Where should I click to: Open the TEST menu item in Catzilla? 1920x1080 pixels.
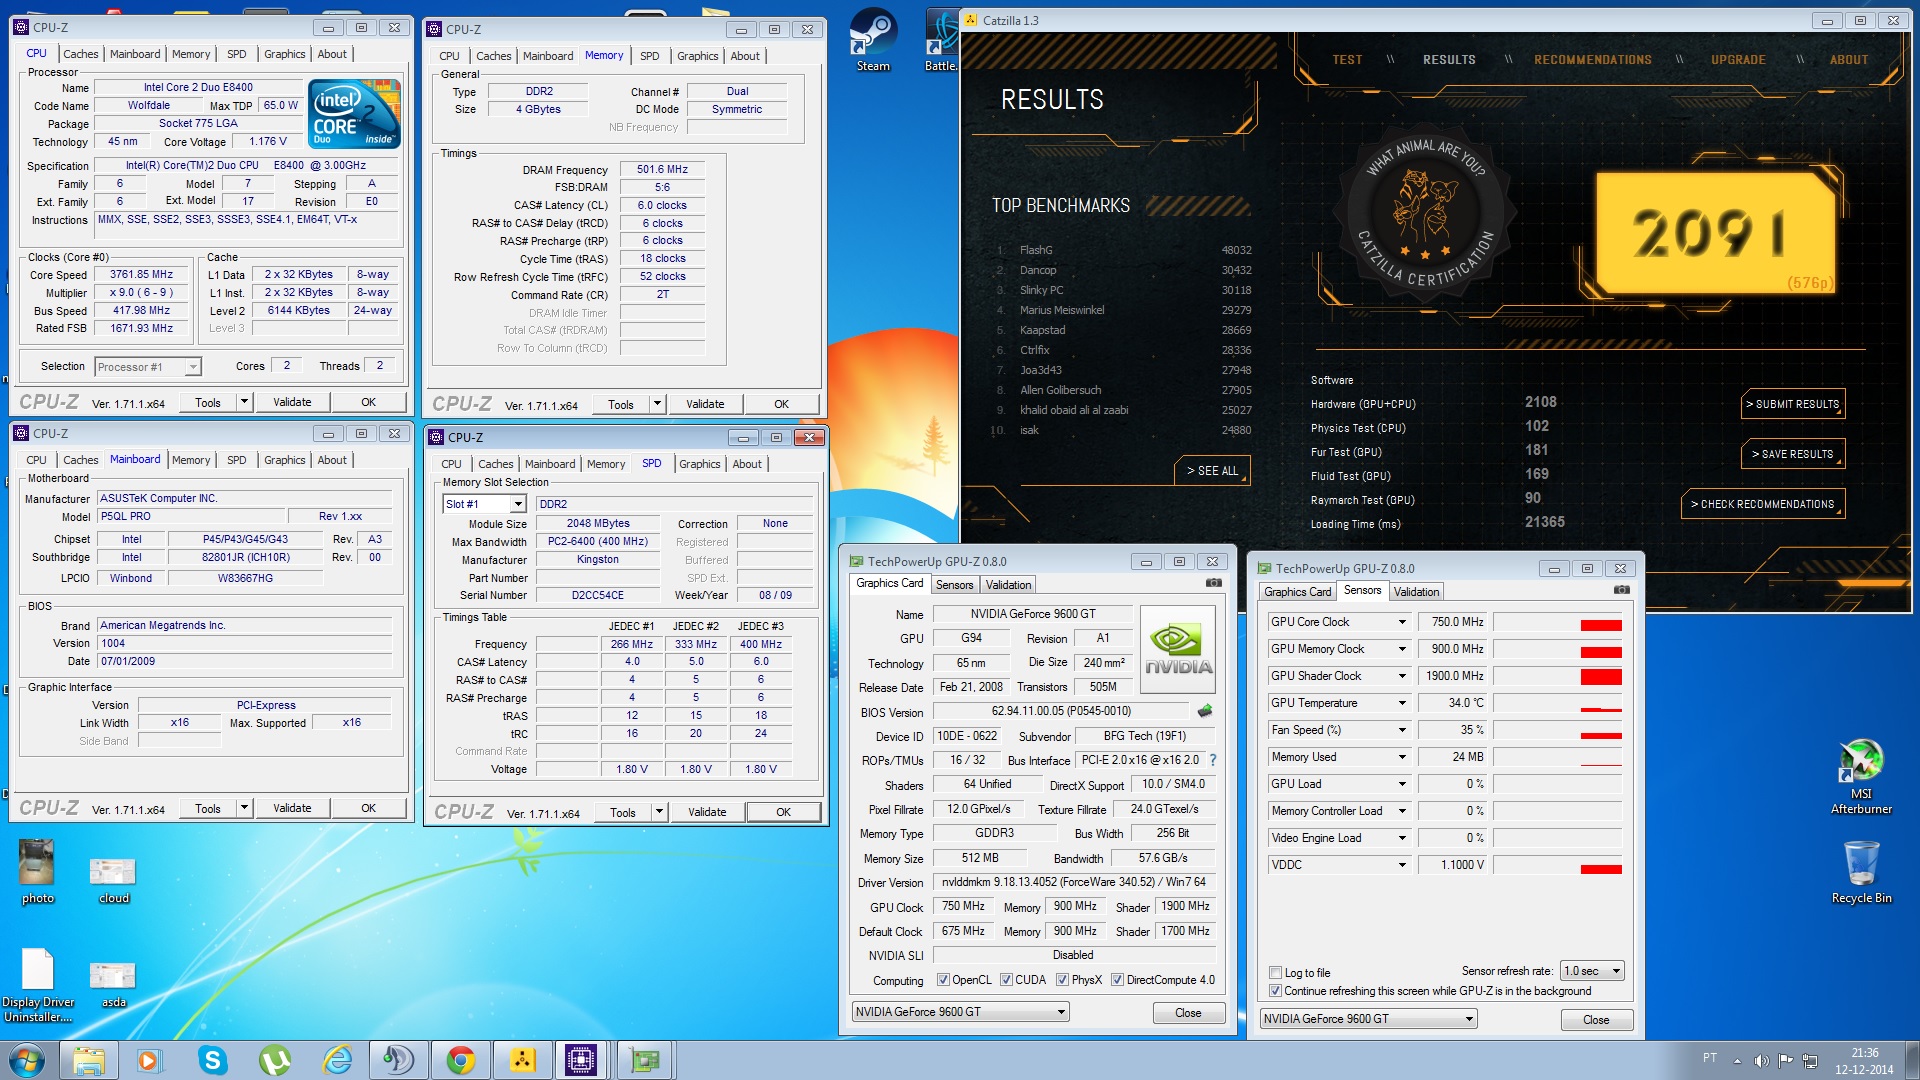coord(1347,60)
